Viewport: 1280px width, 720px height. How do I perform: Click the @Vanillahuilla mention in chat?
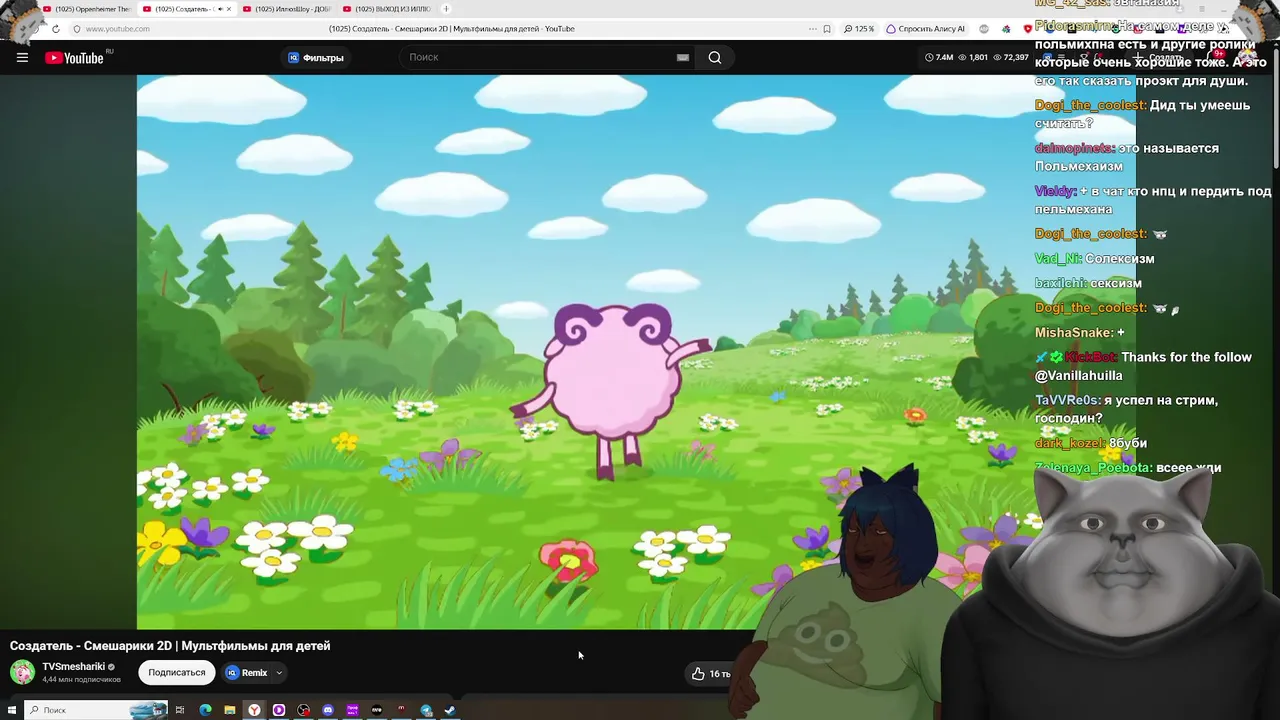click(x=1079, y=376)
